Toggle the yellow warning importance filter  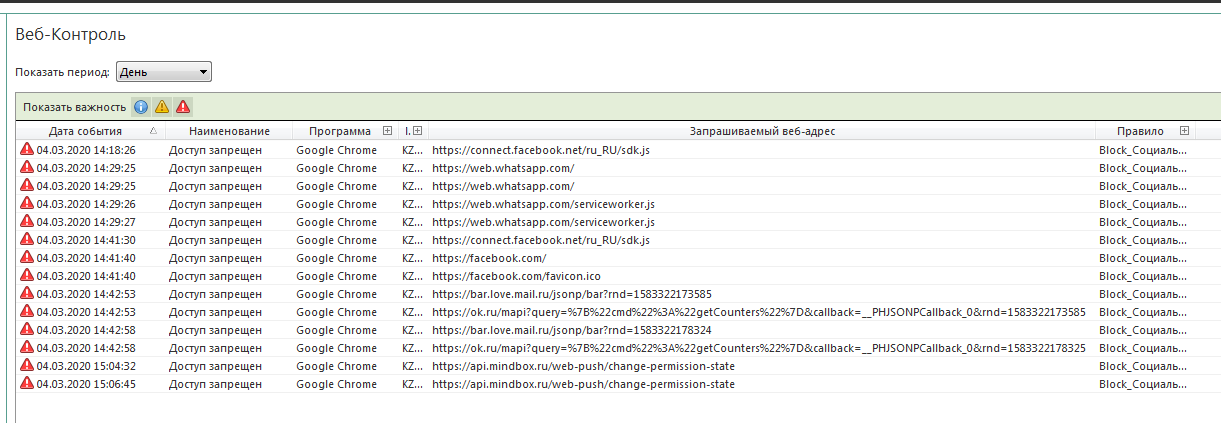point(162,107)
